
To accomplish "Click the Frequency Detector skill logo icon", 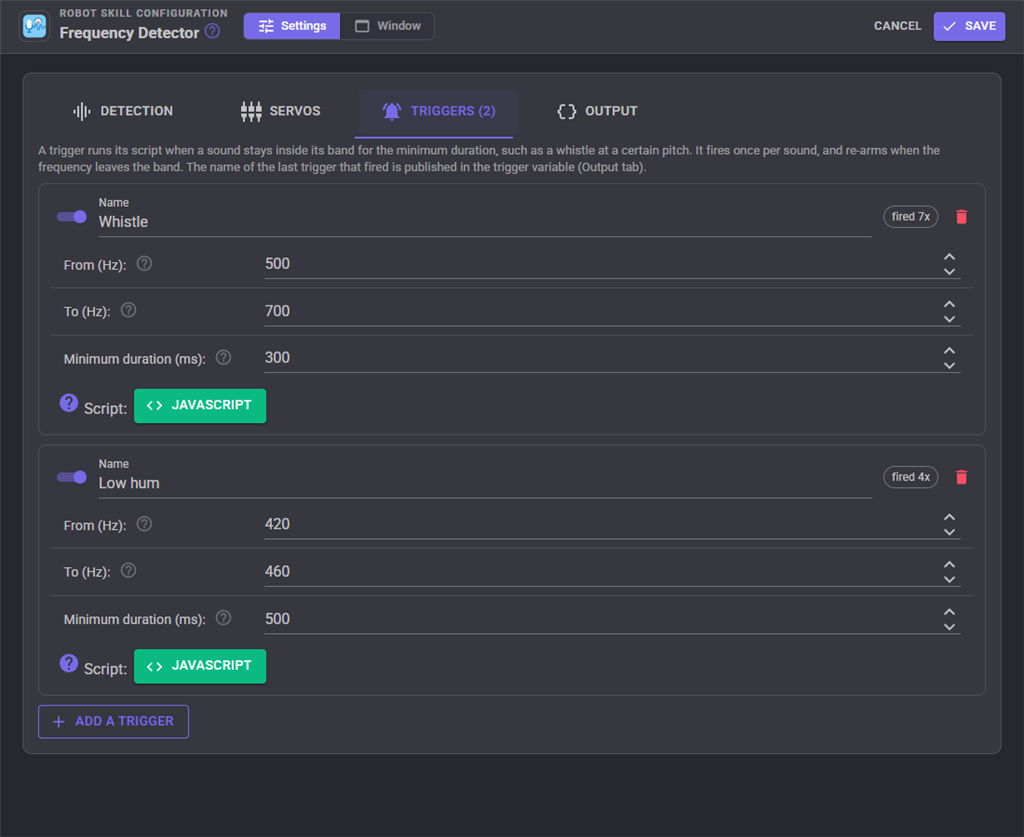I will 35,26.
